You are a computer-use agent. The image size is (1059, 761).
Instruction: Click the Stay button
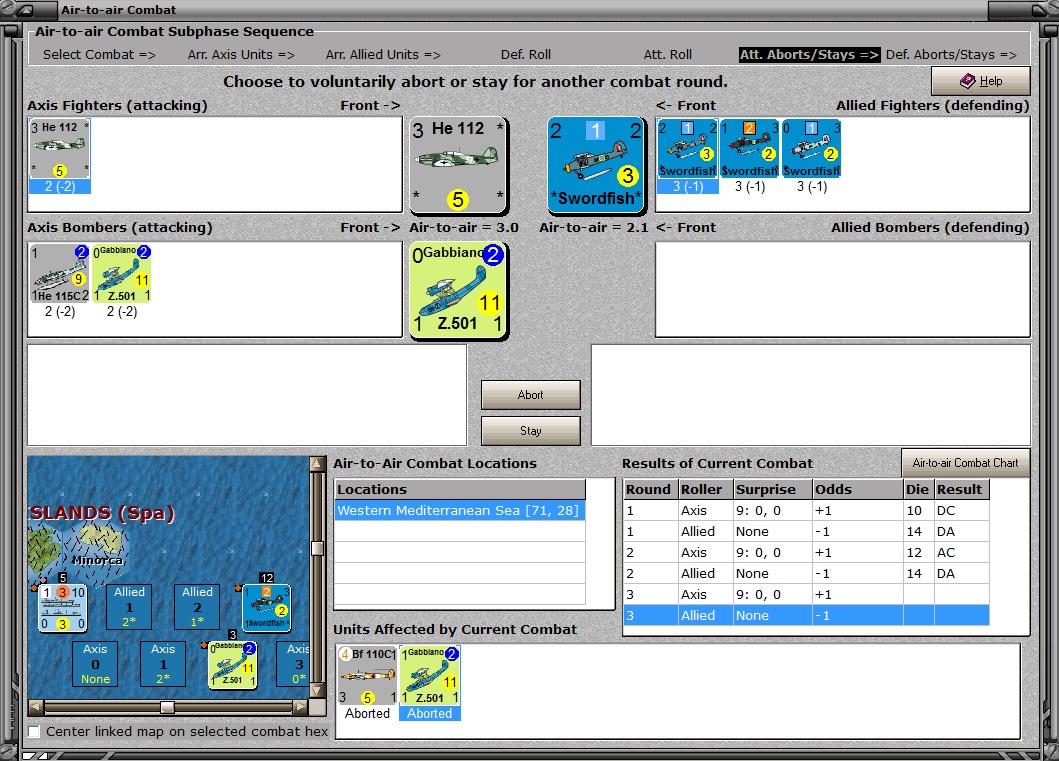(530, 431)
